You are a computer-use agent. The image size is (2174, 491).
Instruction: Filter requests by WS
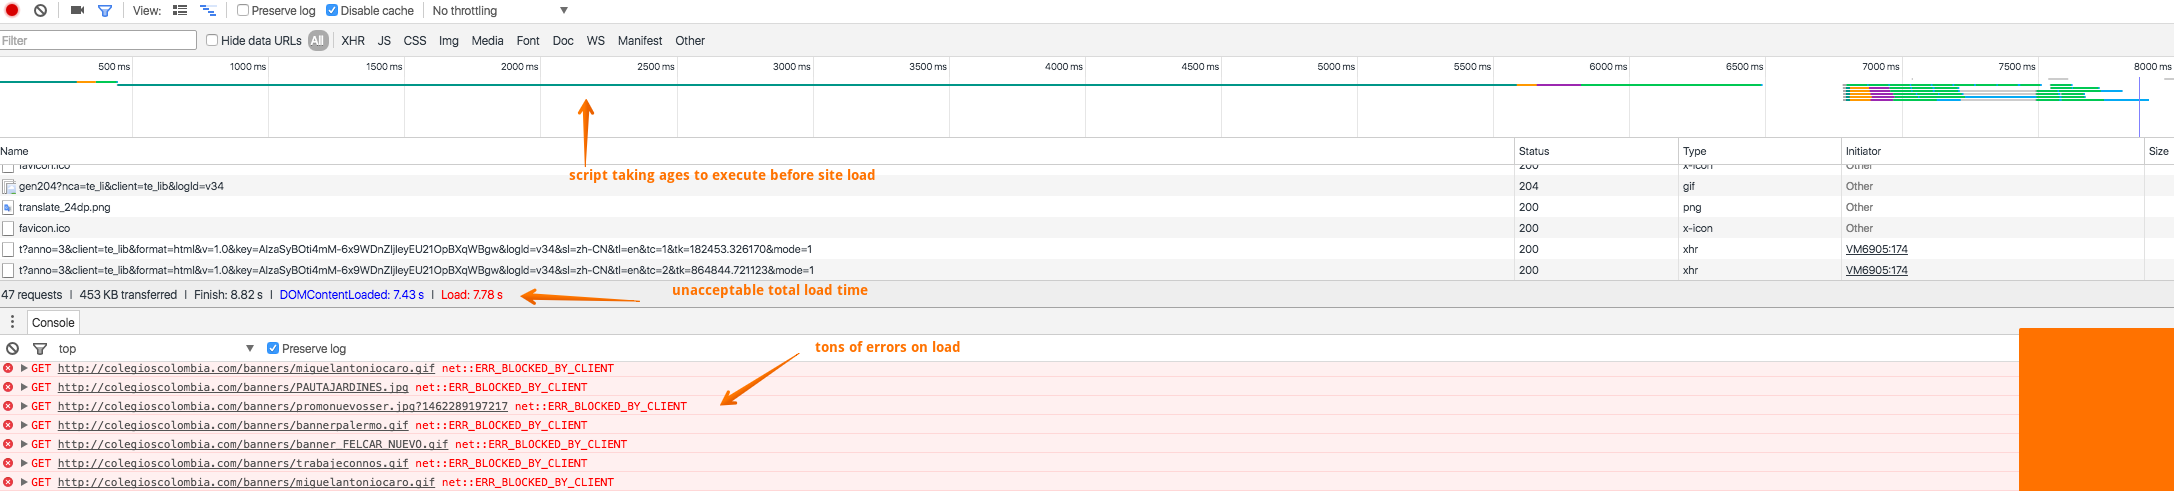[x=596, y=40]
